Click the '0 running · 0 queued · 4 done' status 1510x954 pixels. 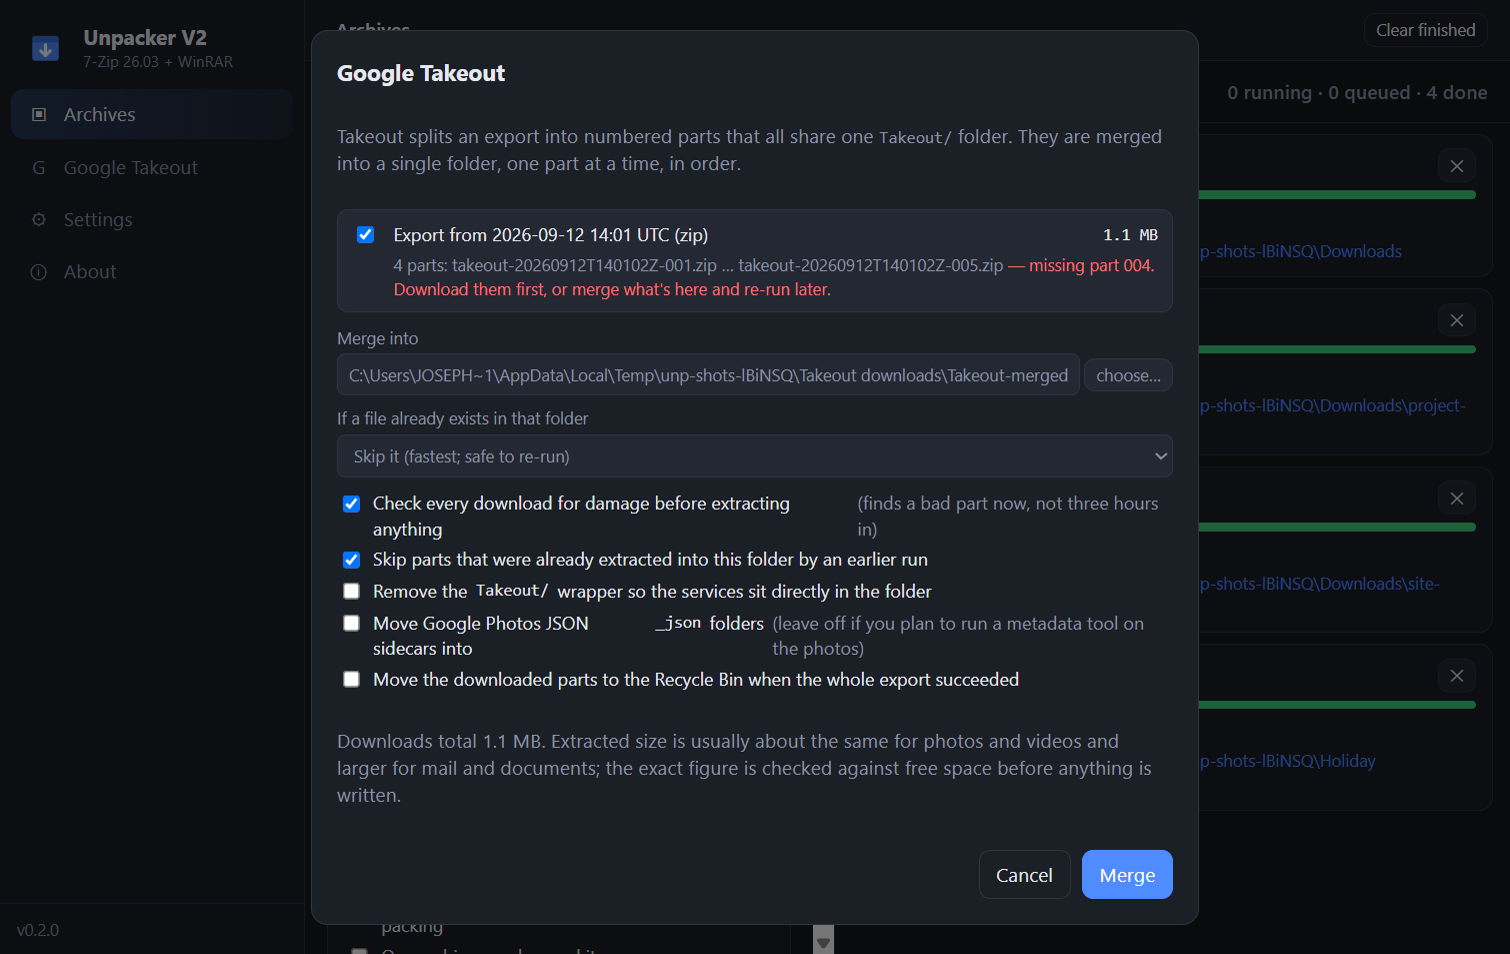pos(1357,92)
